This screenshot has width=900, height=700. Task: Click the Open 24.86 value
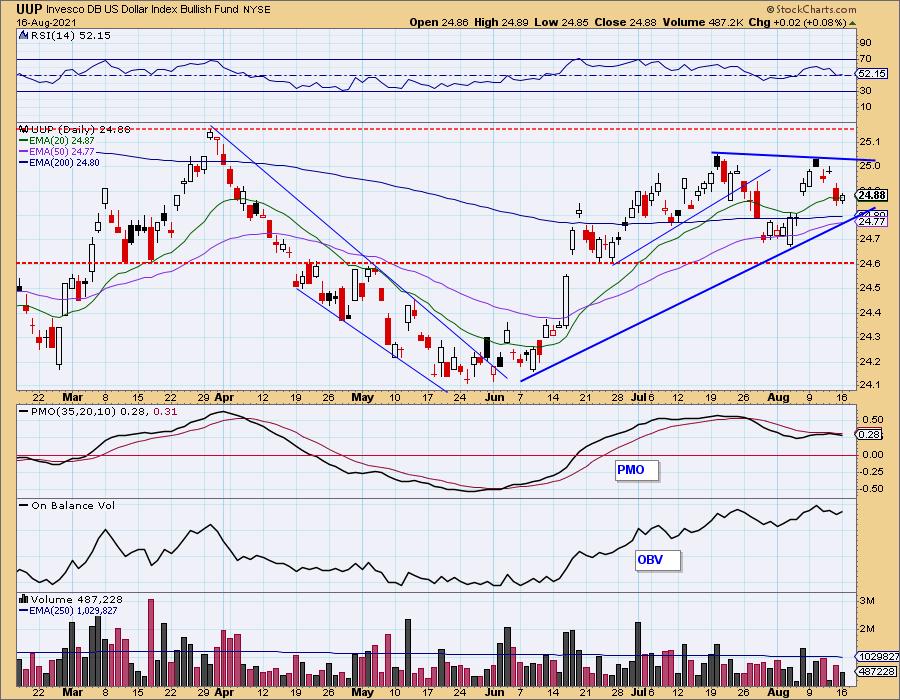point(439,22)
